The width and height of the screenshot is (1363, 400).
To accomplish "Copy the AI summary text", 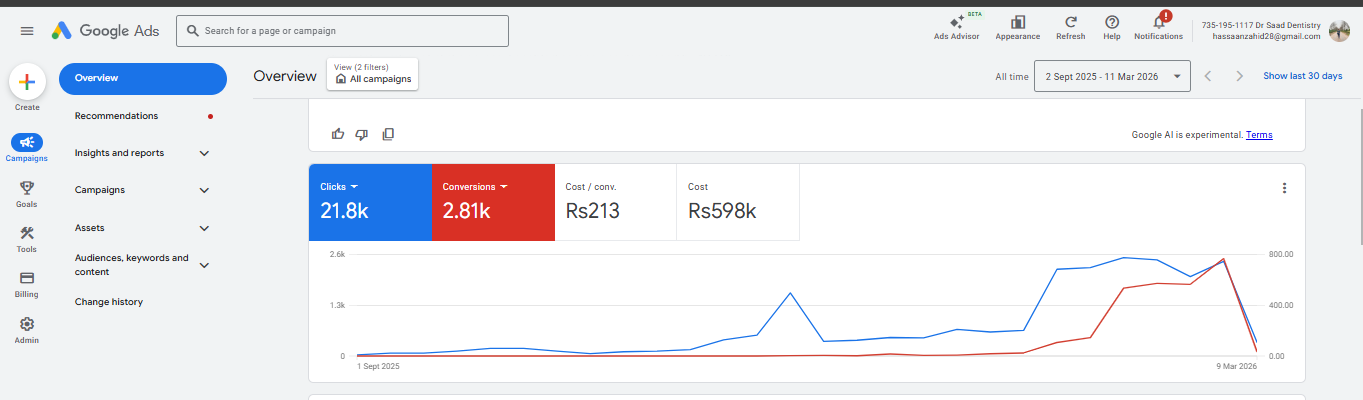I will pyautogui.click(x=388, y=134).
